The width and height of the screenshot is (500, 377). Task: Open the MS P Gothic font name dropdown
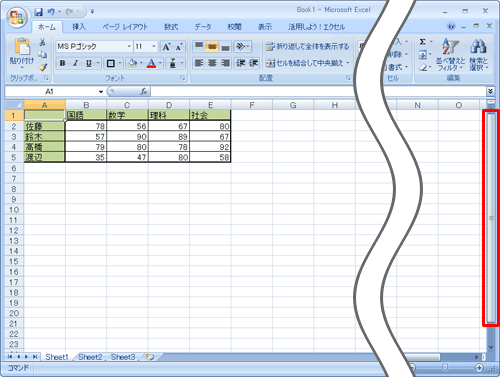(129, 46)
